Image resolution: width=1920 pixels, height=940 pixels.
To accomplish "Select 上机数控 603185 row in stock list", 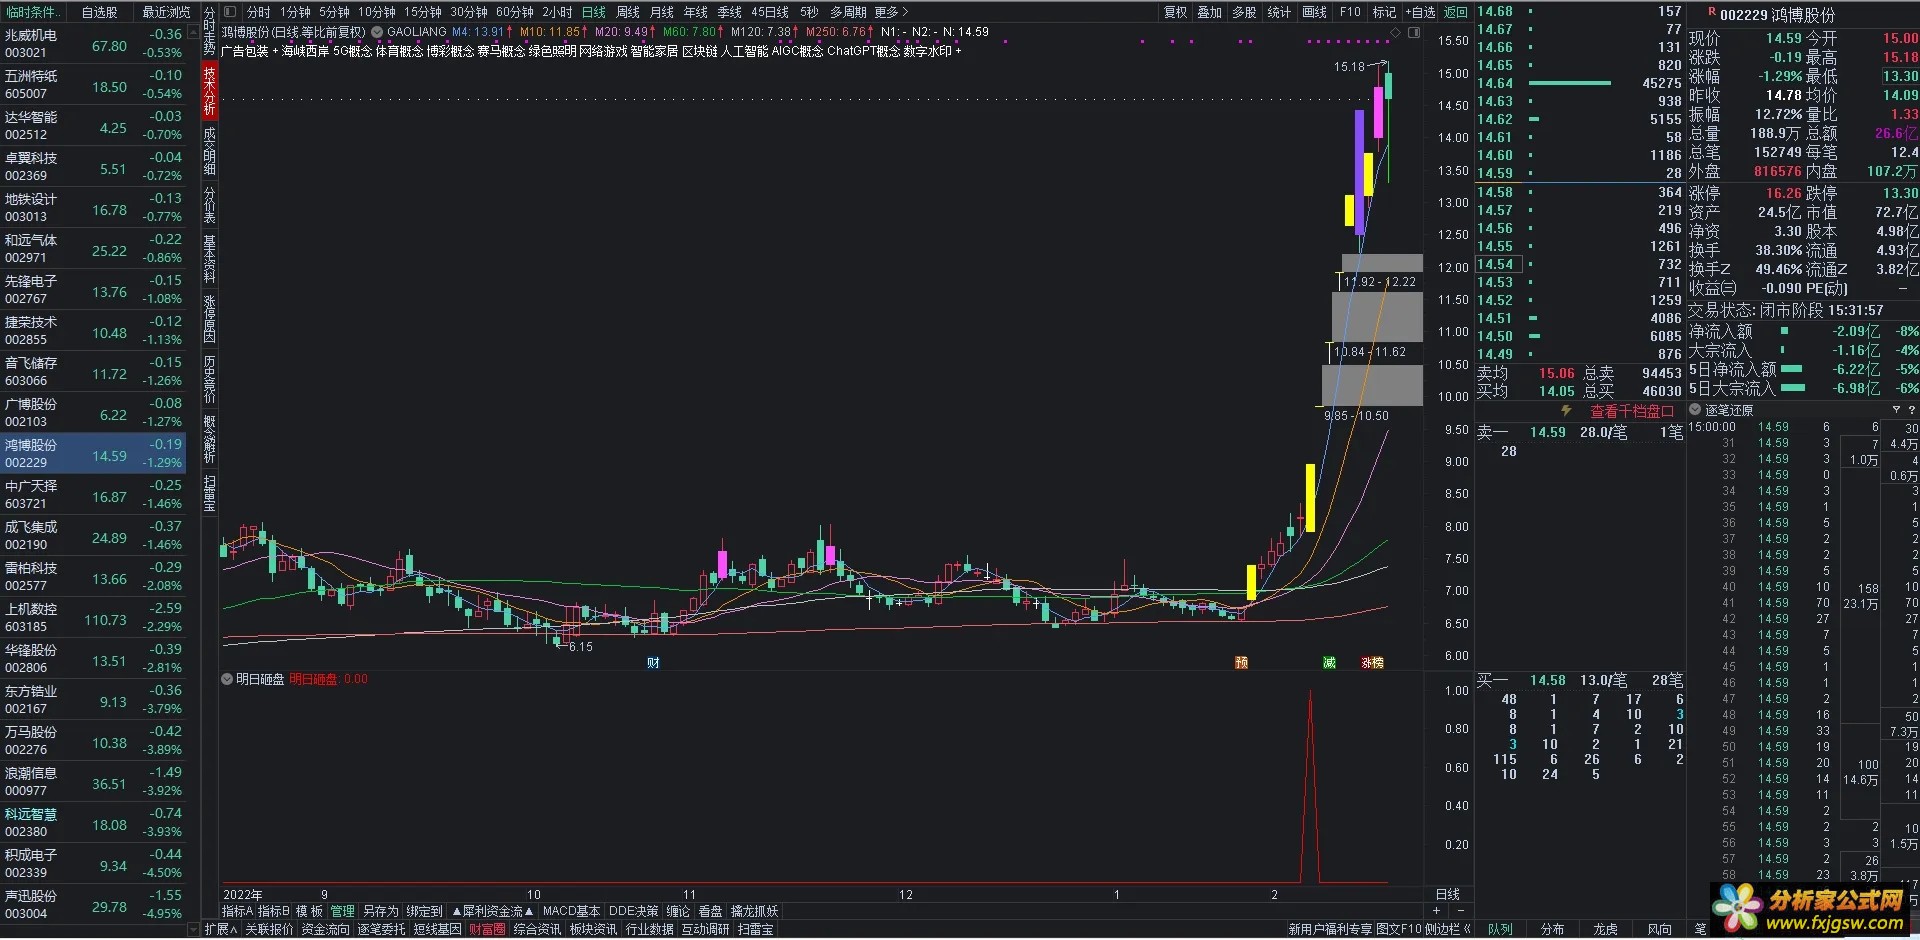I will 93,617.
